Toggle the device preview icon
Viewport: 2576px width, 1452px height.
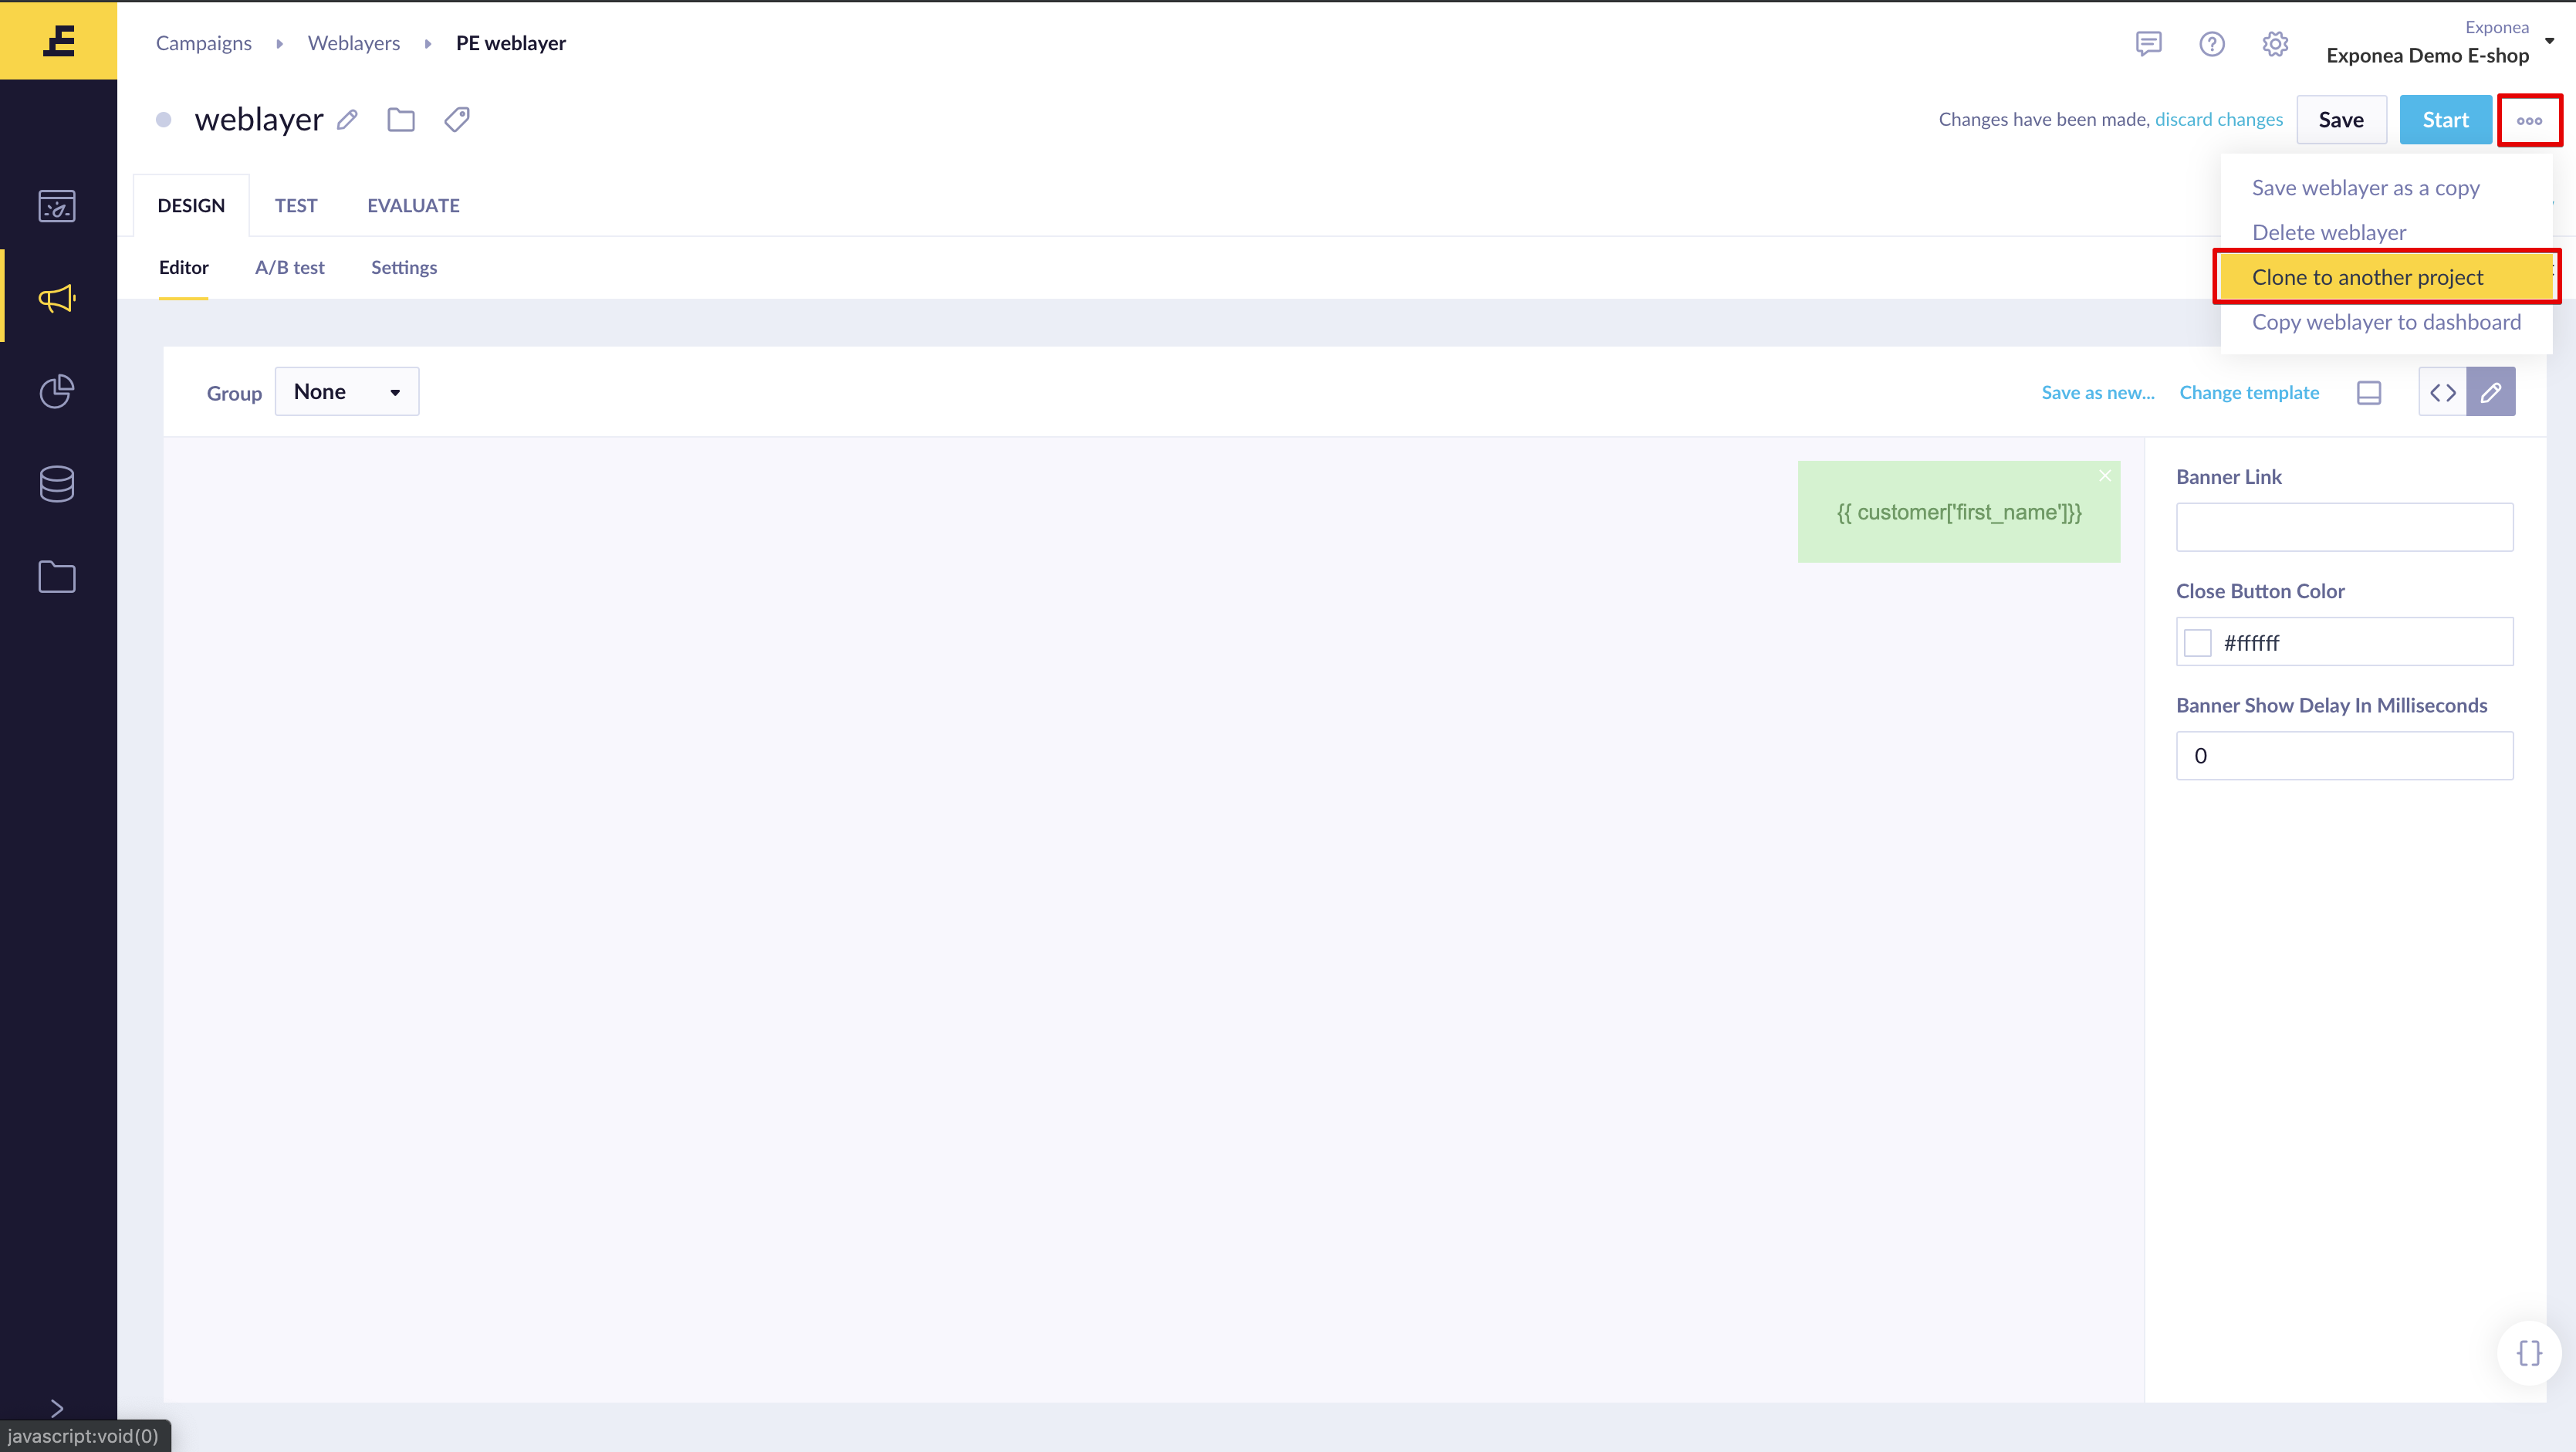(2369, 392)
